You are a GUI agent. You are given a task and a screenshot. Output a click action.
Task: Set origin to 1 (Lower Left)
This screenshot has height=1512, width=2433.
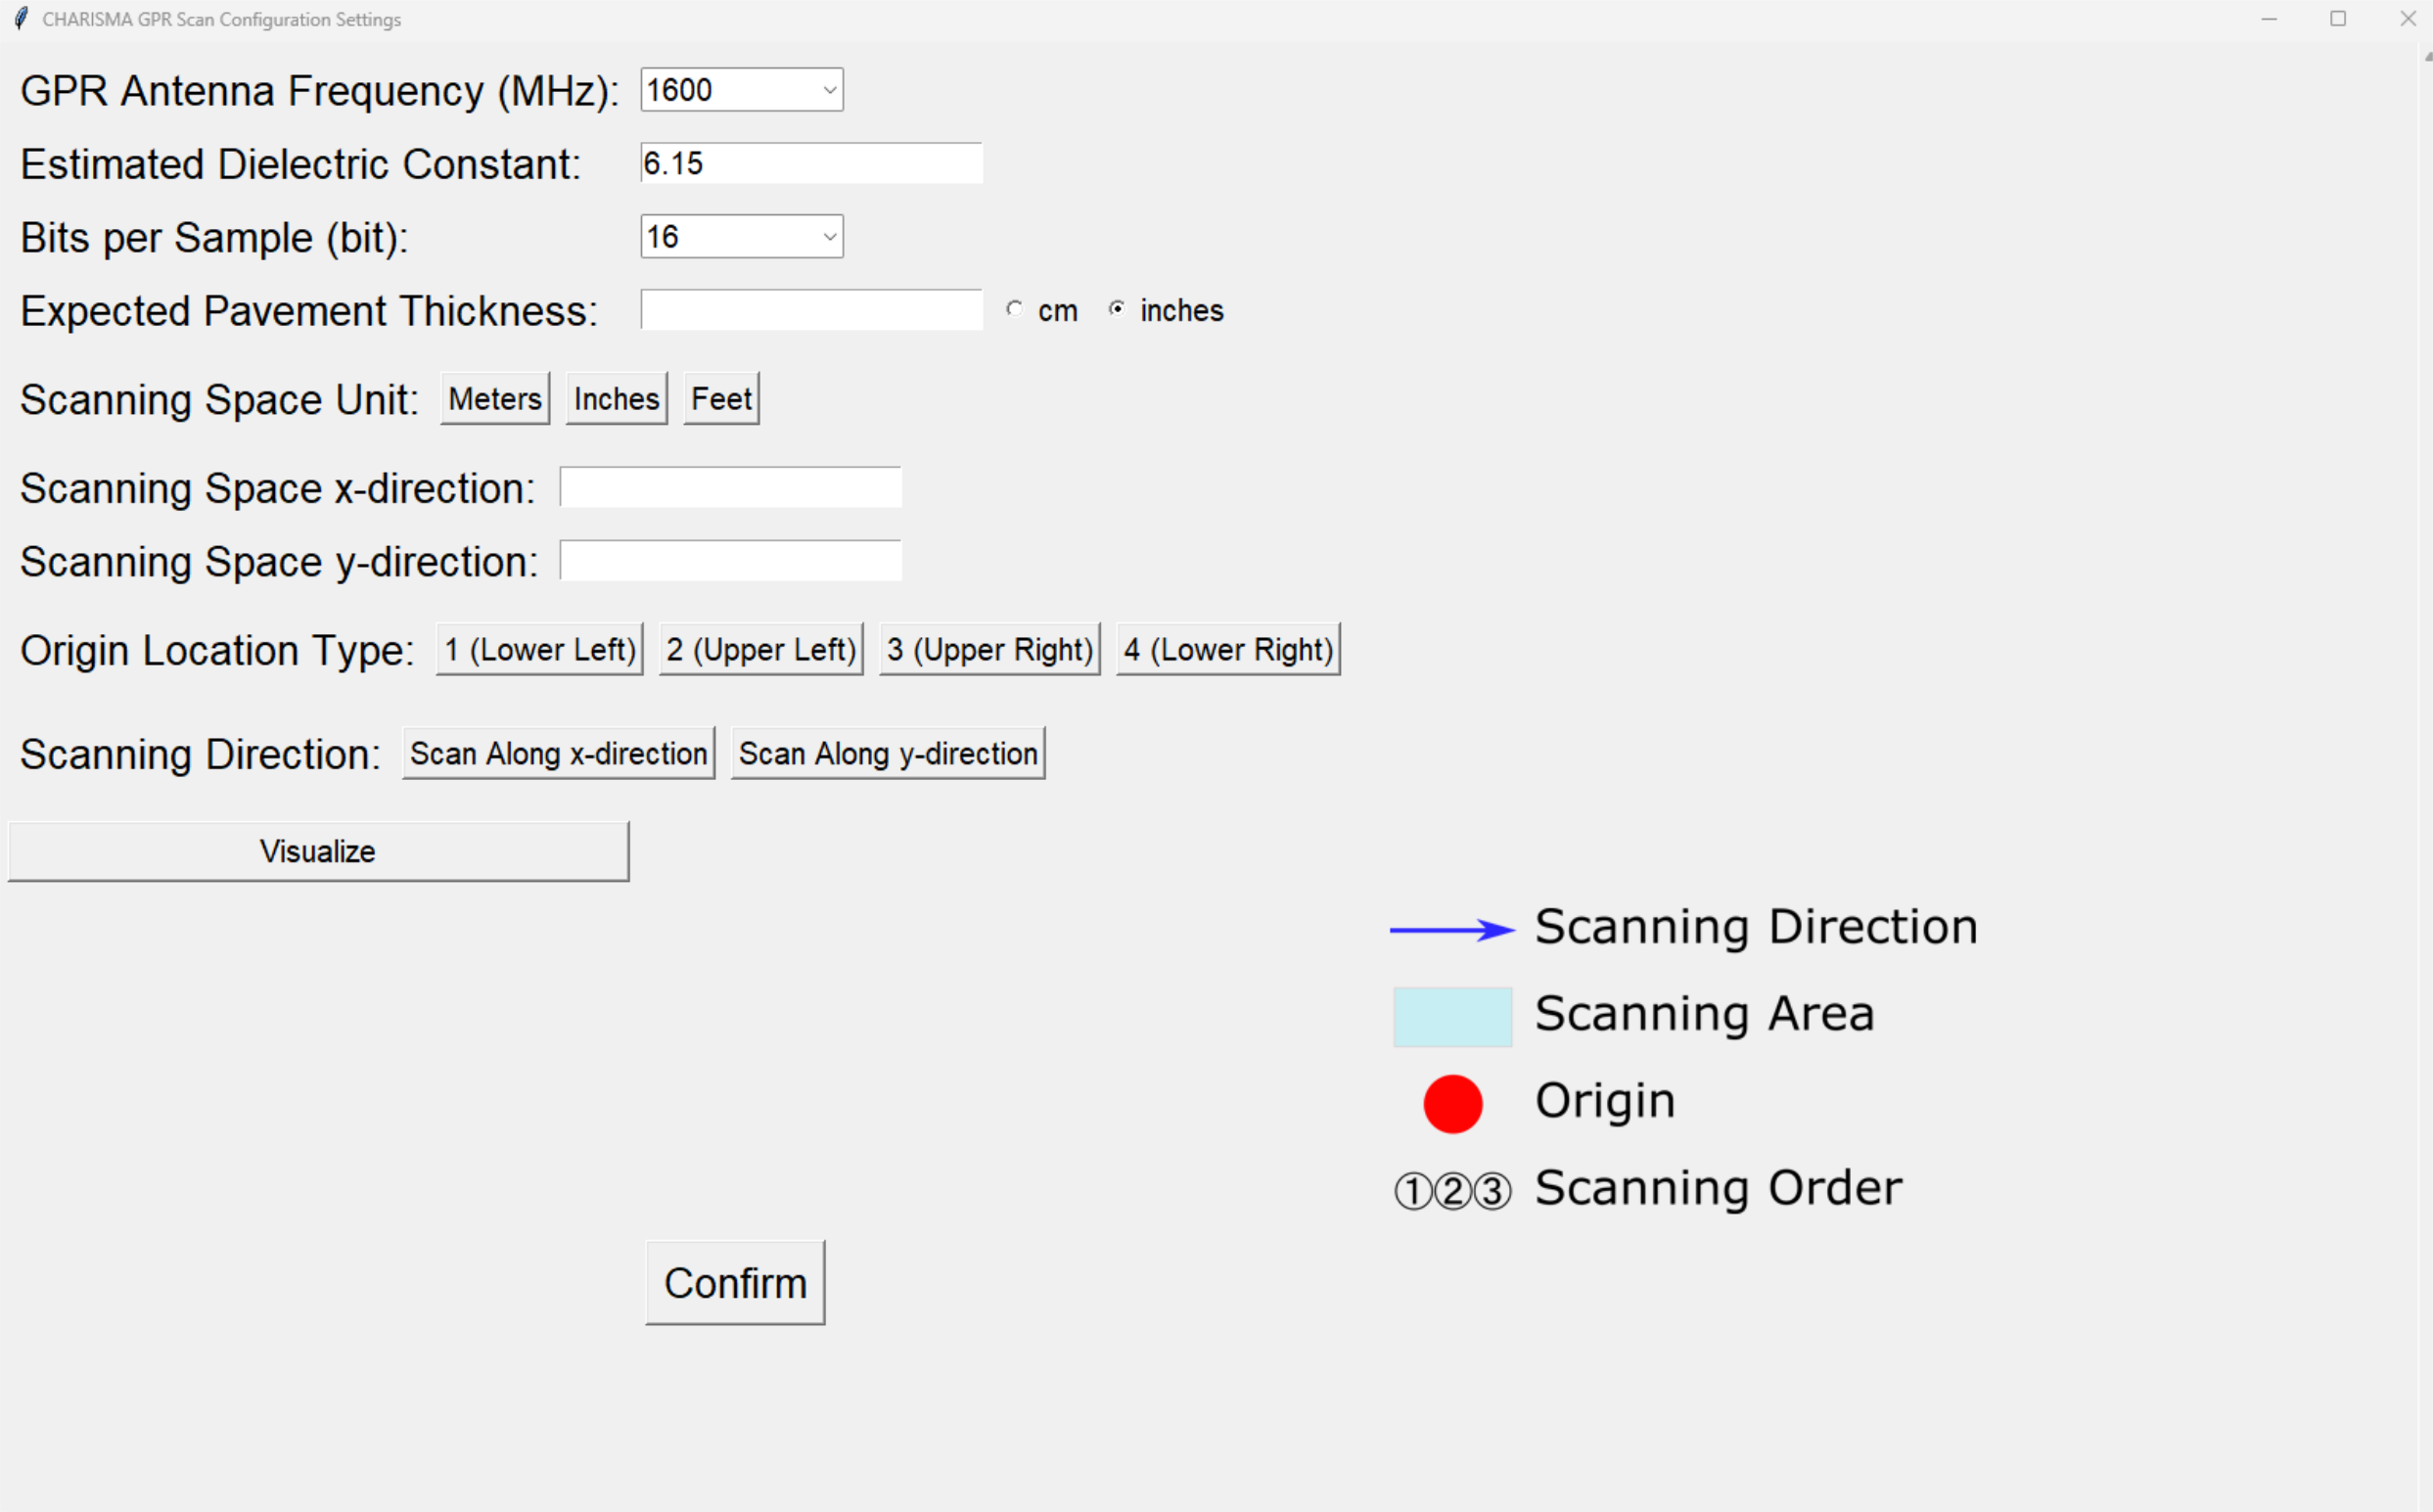539,650
